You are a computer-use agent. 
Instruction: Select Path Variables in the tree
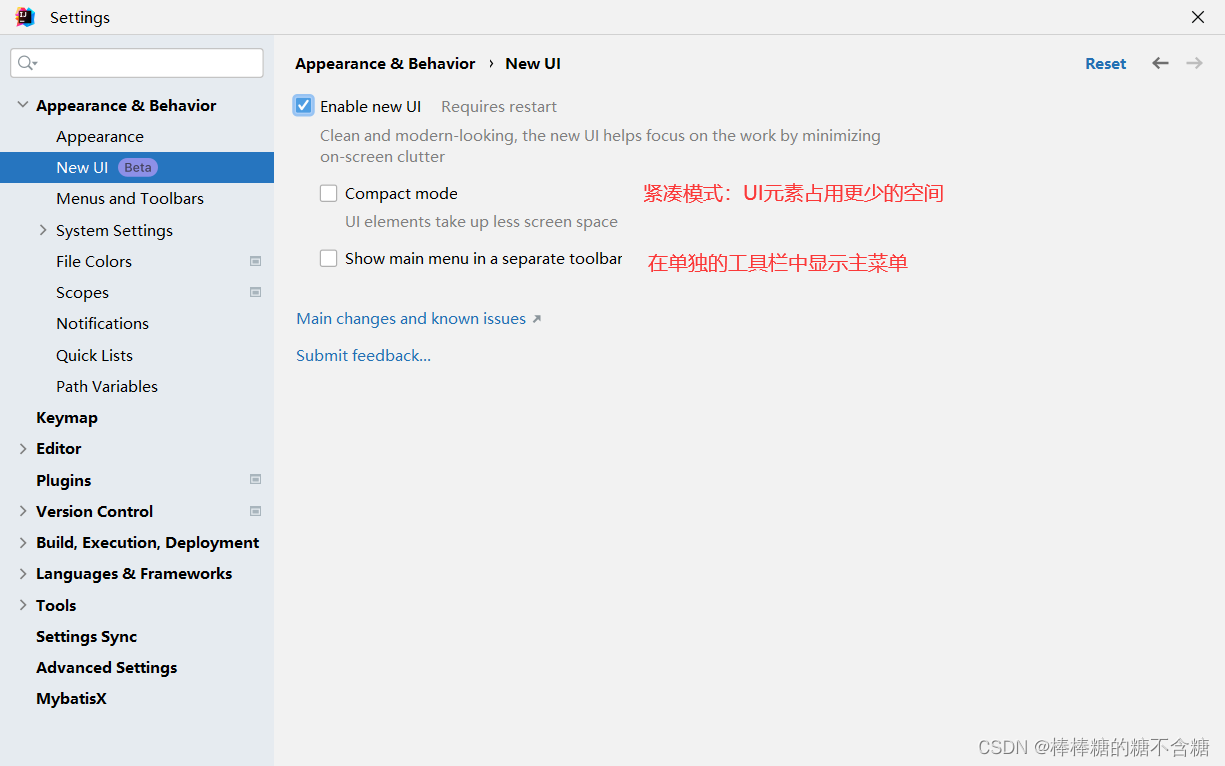tap(107, 386)
